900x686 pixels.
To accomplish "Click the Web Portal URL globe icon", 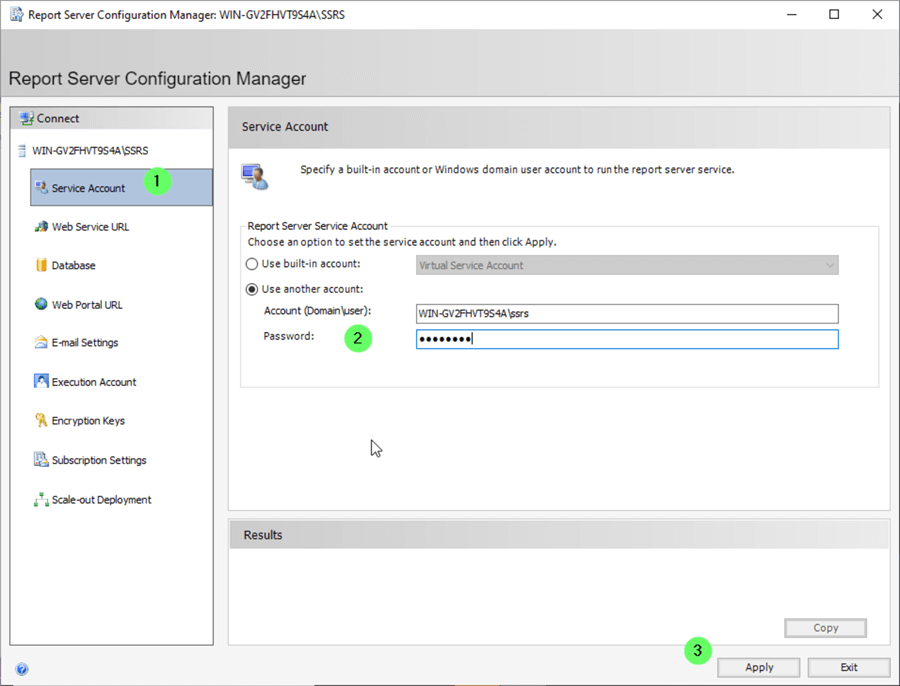I will [x=41, y=304].
